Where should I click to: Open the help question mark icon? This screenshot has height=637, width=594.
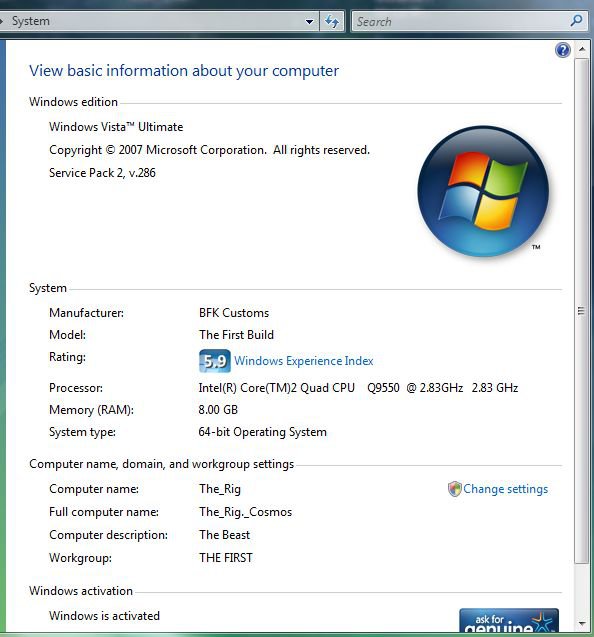click(x=563, y=50)
